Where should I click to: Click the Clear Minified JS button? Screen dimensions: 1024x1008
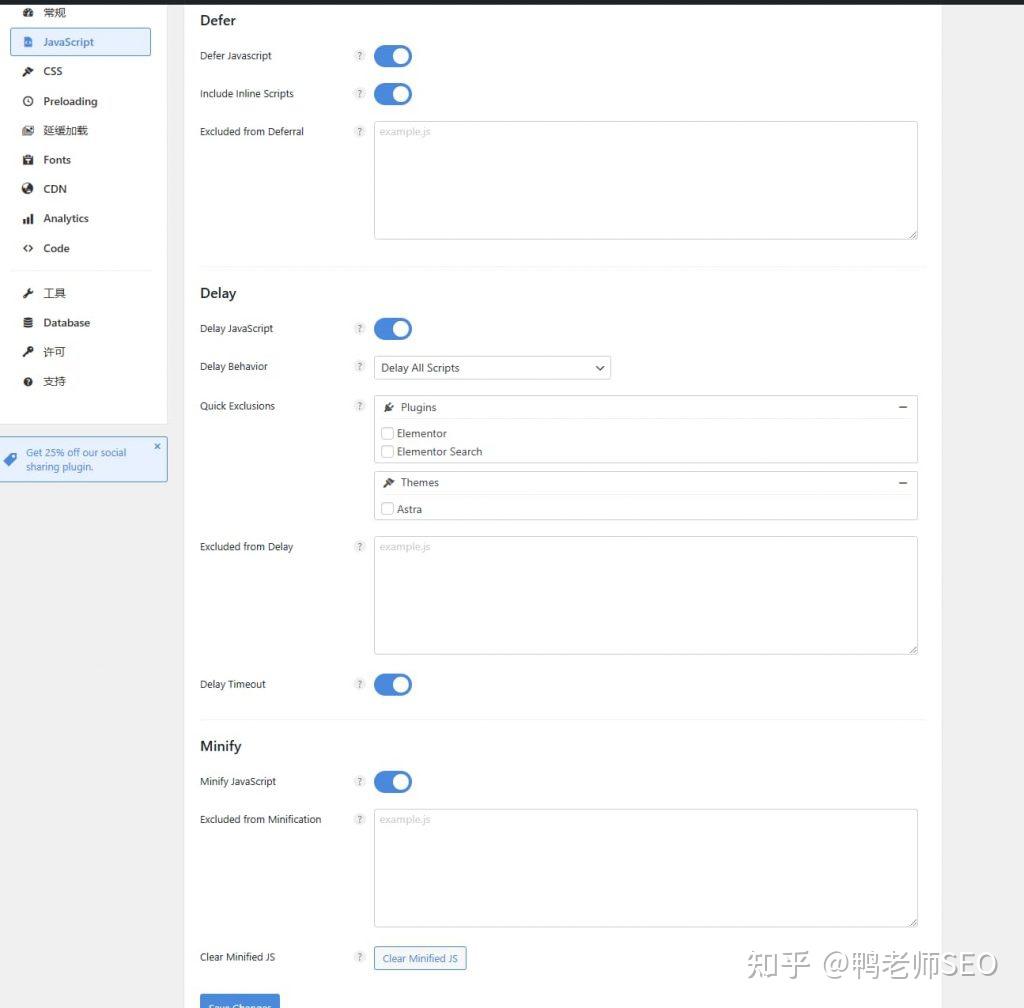[x=420, y=957]
